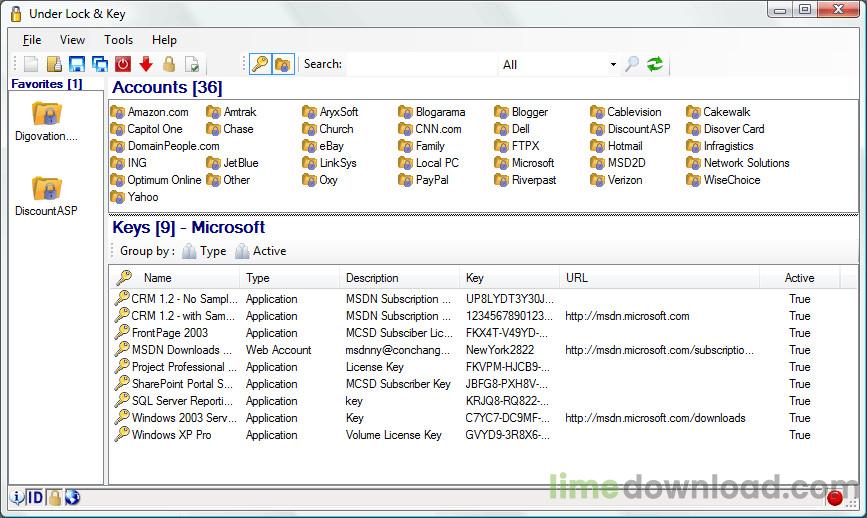Select the Microsoft account folder
Image resolution: width=867 pixels, height=518 pixels.
pos(524,163)
